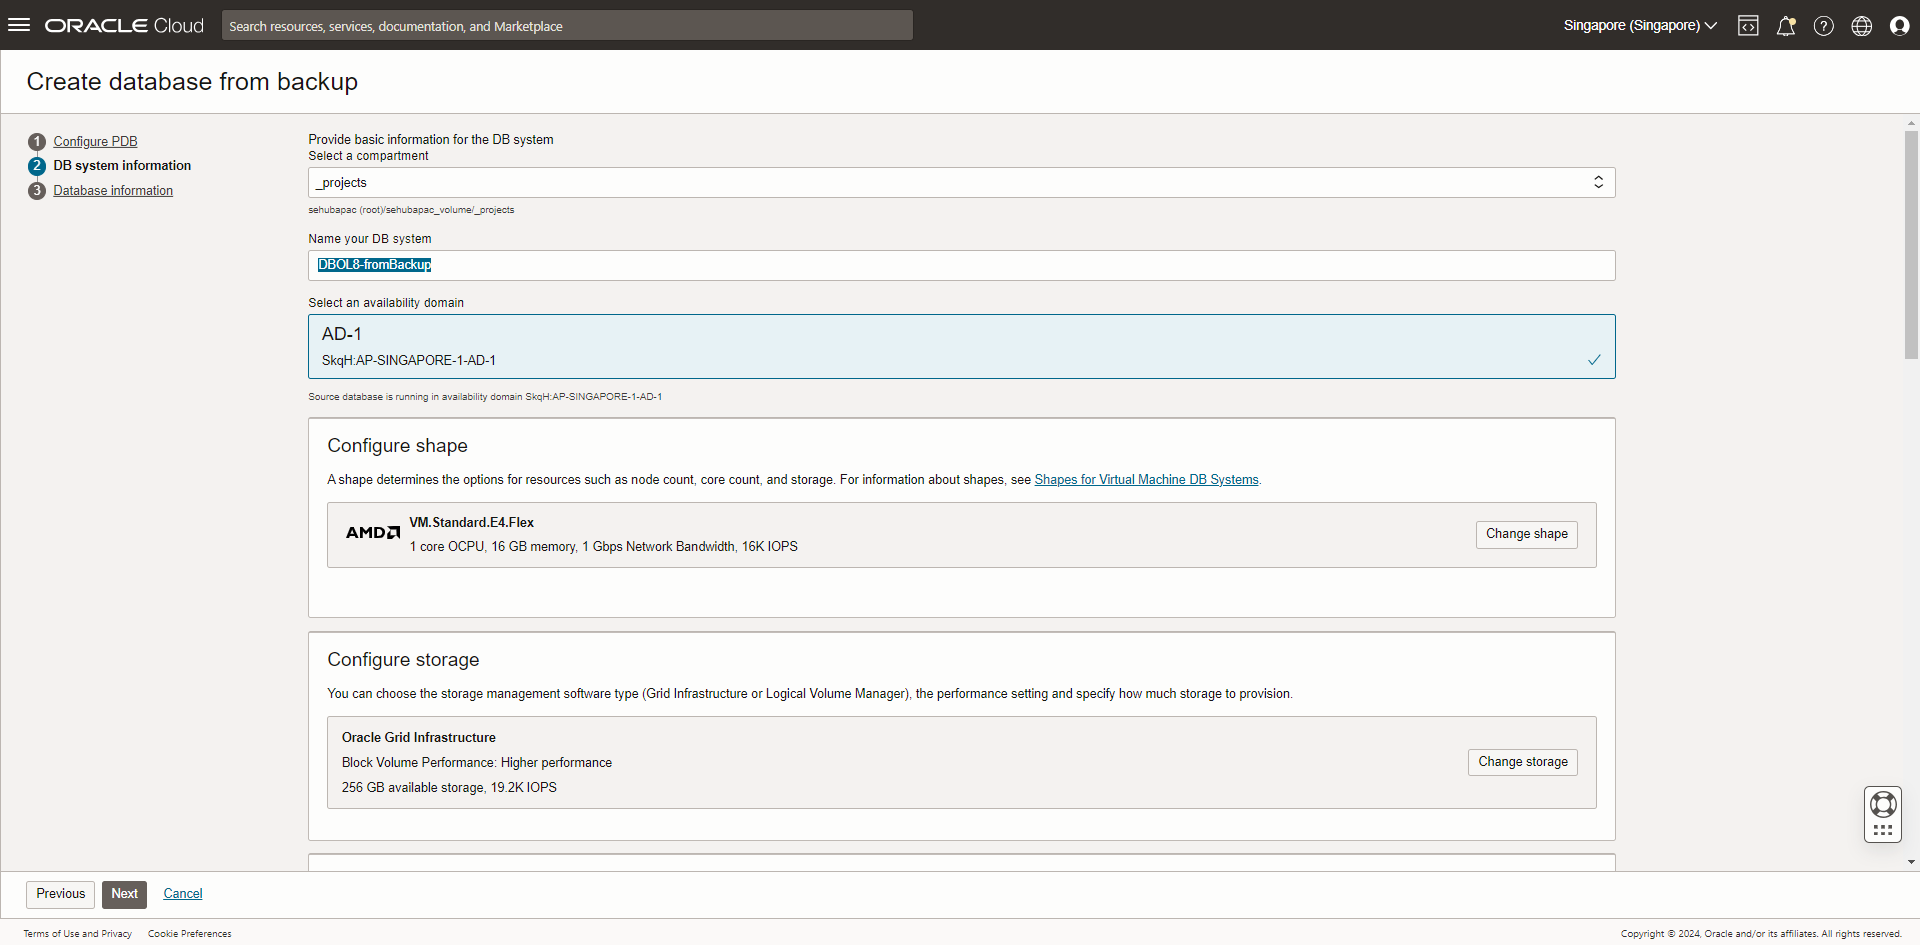Click the support widget grid dots
This screenshot has width=1920, height=945.
tap(1883, 830)
